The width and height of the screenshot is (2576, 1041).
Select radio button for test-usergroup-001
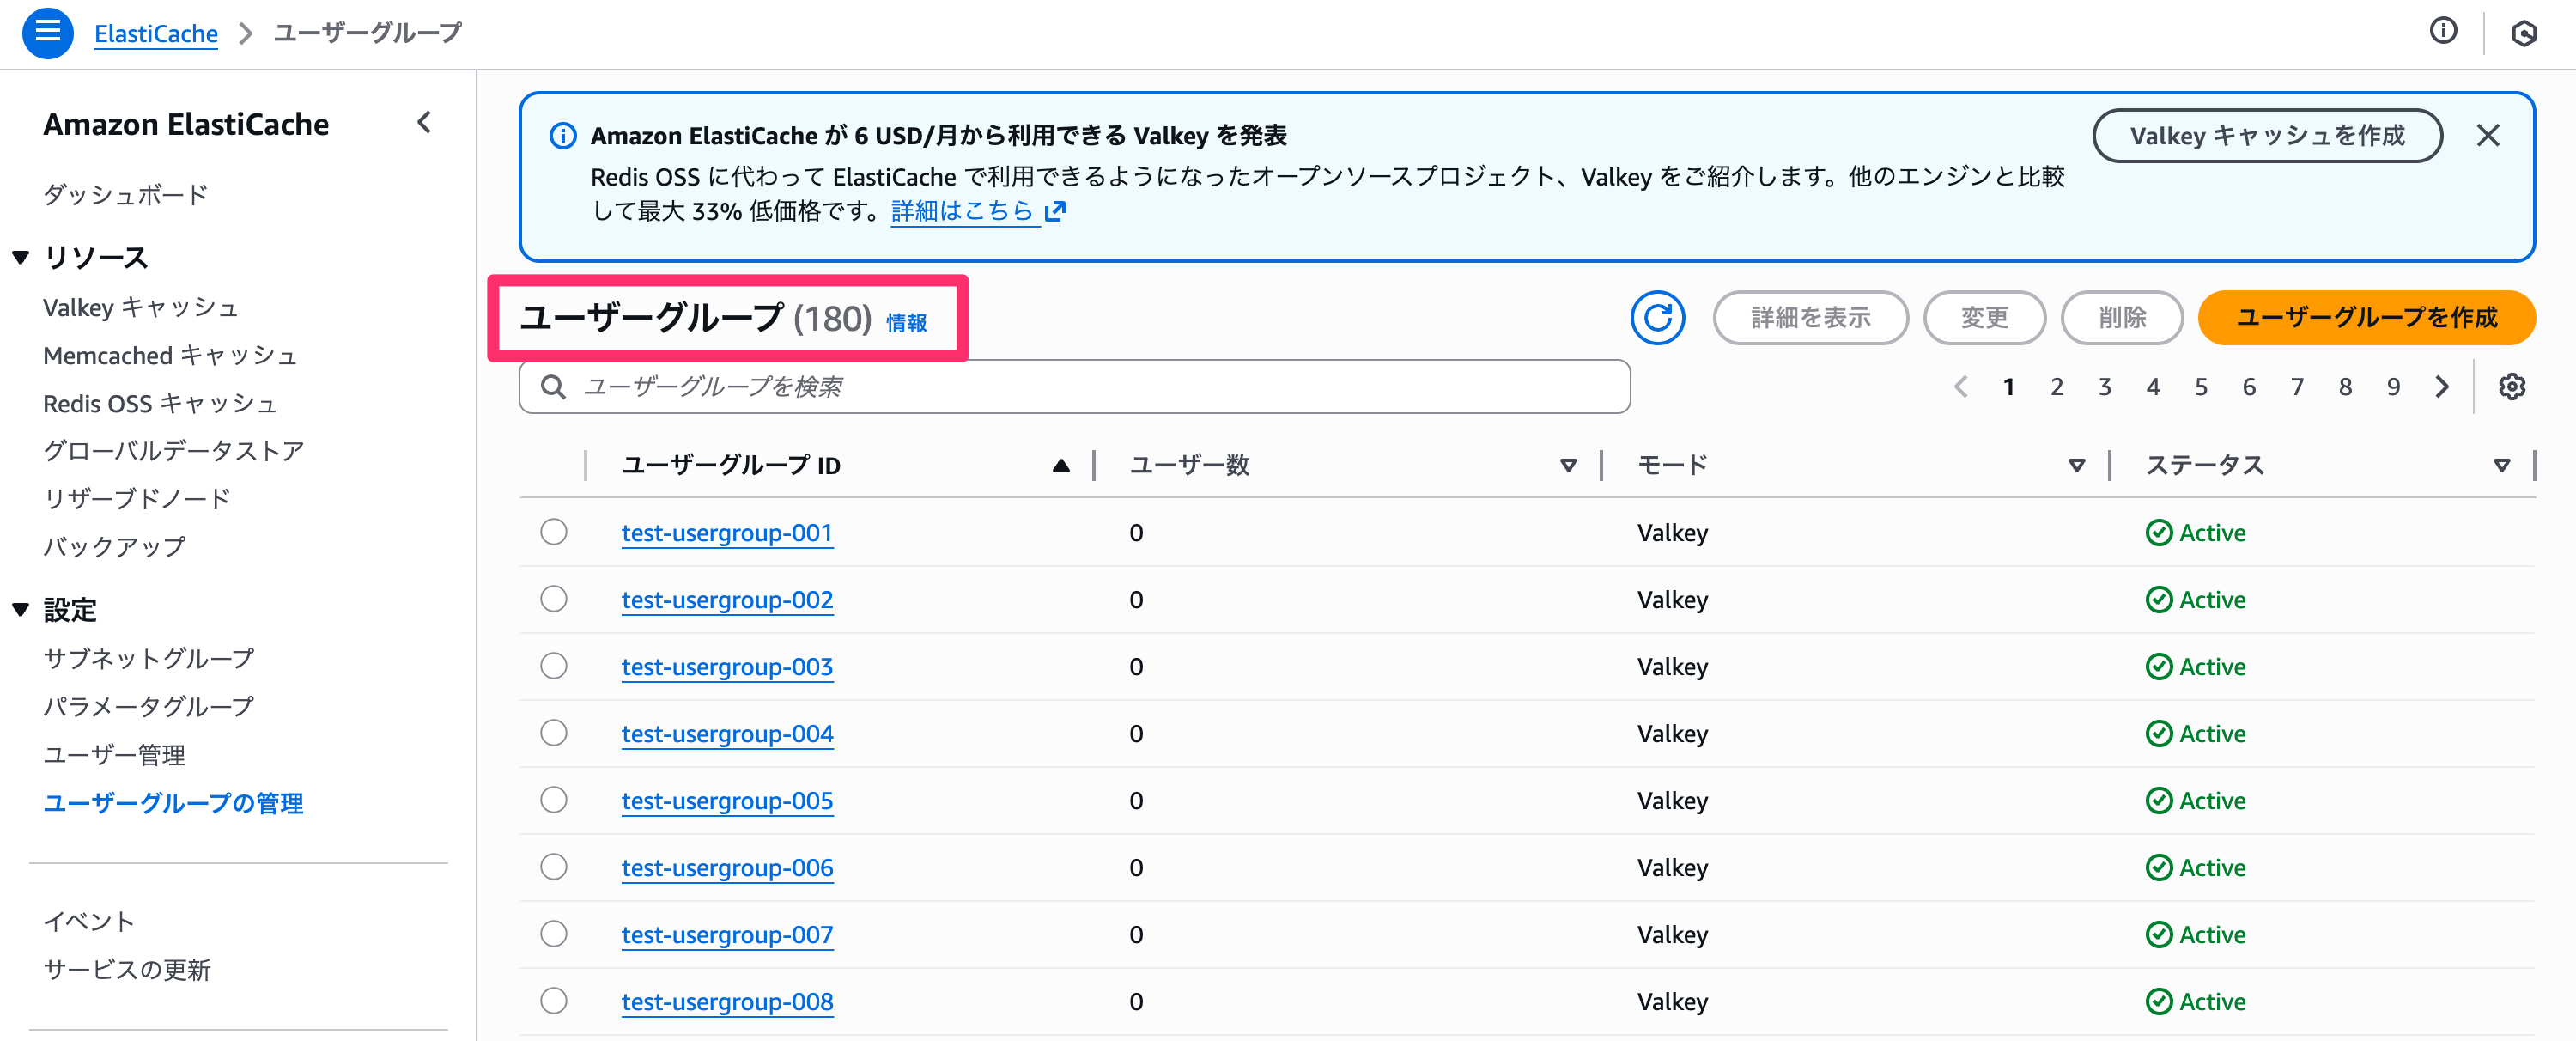[554, 532]
